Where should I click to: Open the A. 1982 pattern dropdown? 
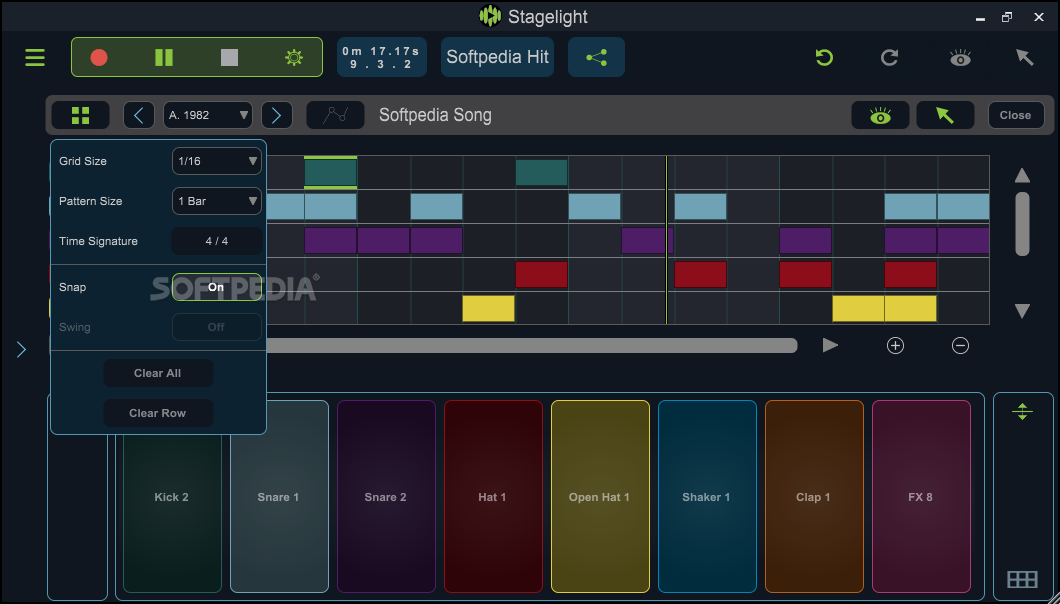(x=208, y=115)
